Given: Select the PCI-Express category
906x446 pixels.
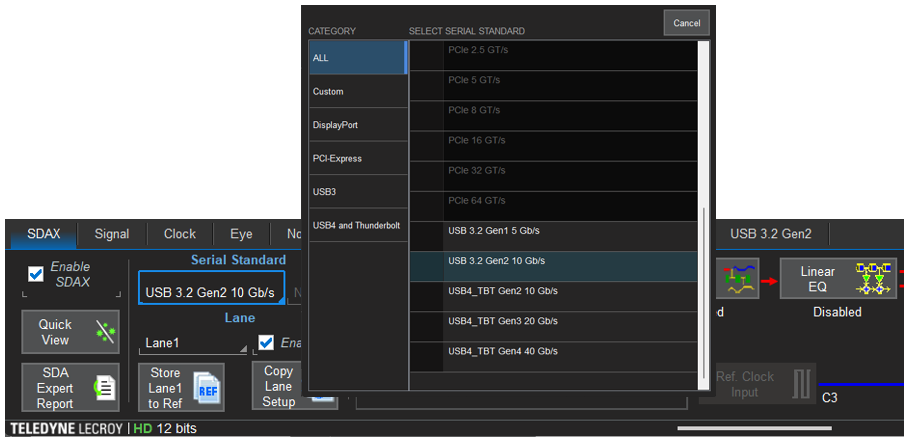Looking at the screenshot, I should [358, 158].
